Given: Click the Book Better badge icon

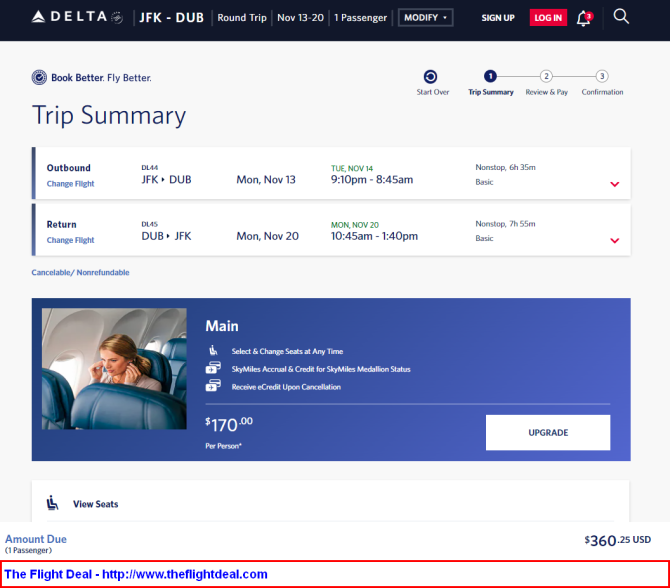Looking at the screenshot, I should (x=39, y=77).
